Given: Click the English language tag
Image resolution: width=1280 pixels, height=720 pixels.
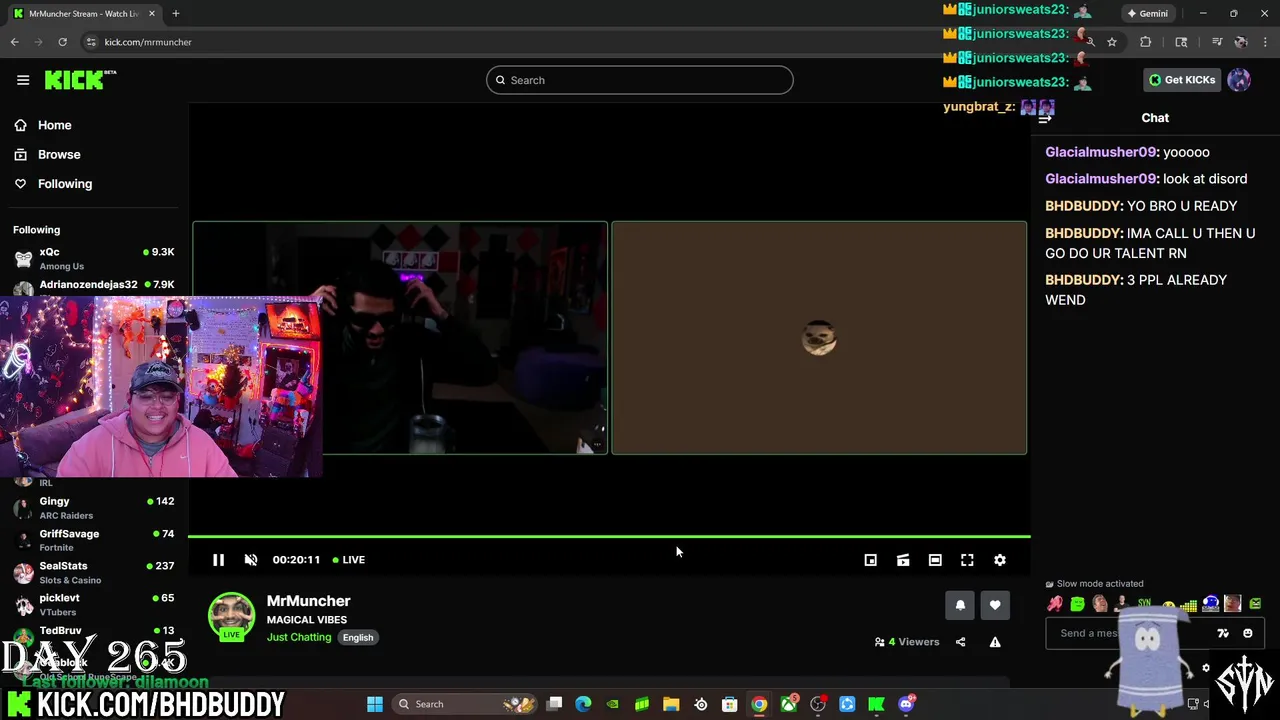Looking at the screenshot, I should (x=358, y=637).
